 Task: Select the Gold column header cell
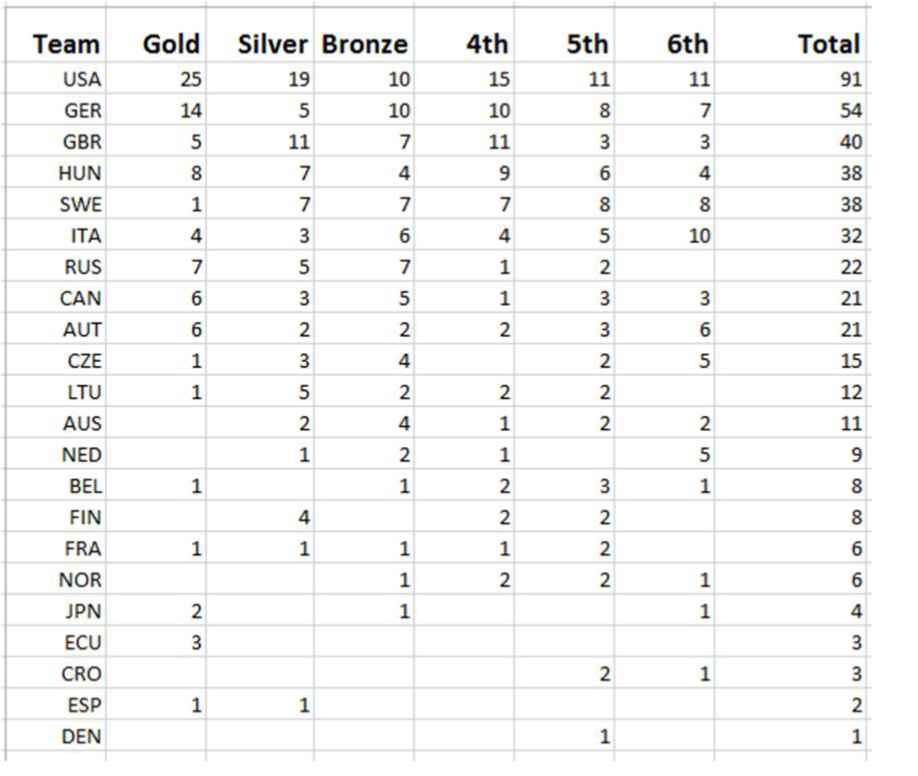[x=156, y=35]
